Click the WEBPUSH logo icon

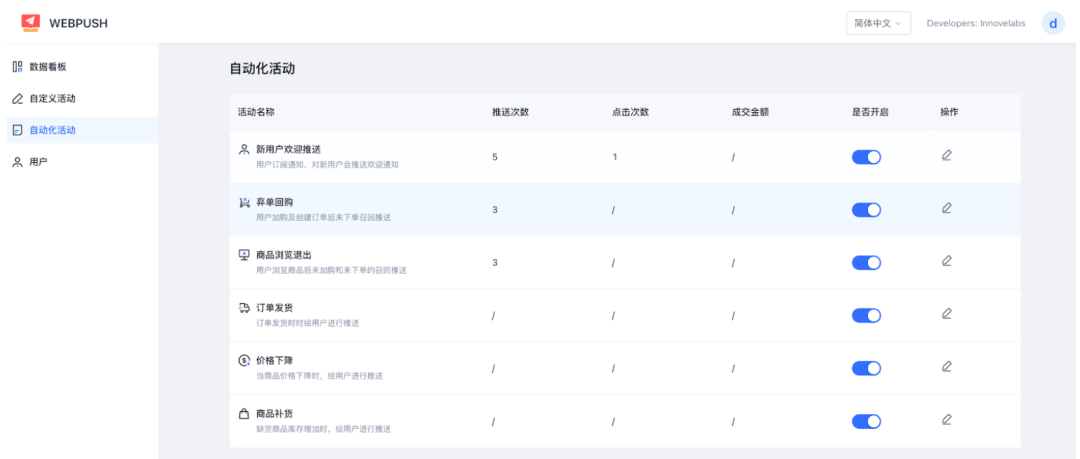coord(30,22)
